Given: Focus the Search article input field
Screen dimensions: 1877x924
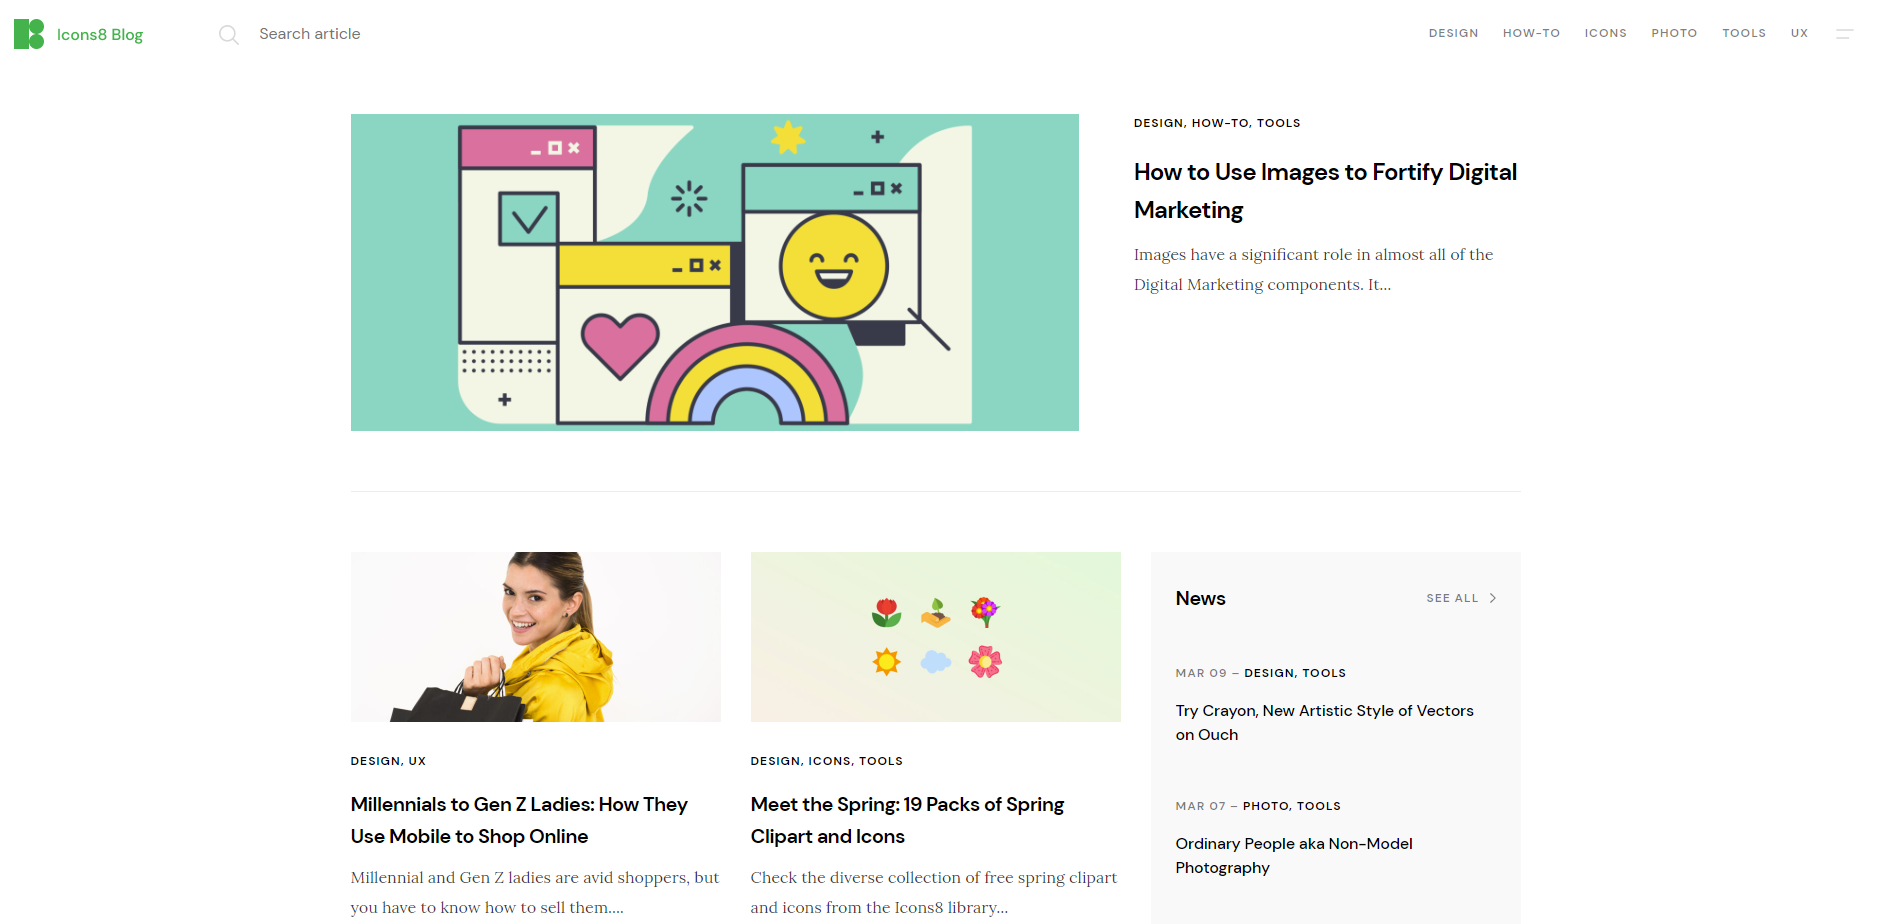Looking at the screenshot, I should [309, 34].
